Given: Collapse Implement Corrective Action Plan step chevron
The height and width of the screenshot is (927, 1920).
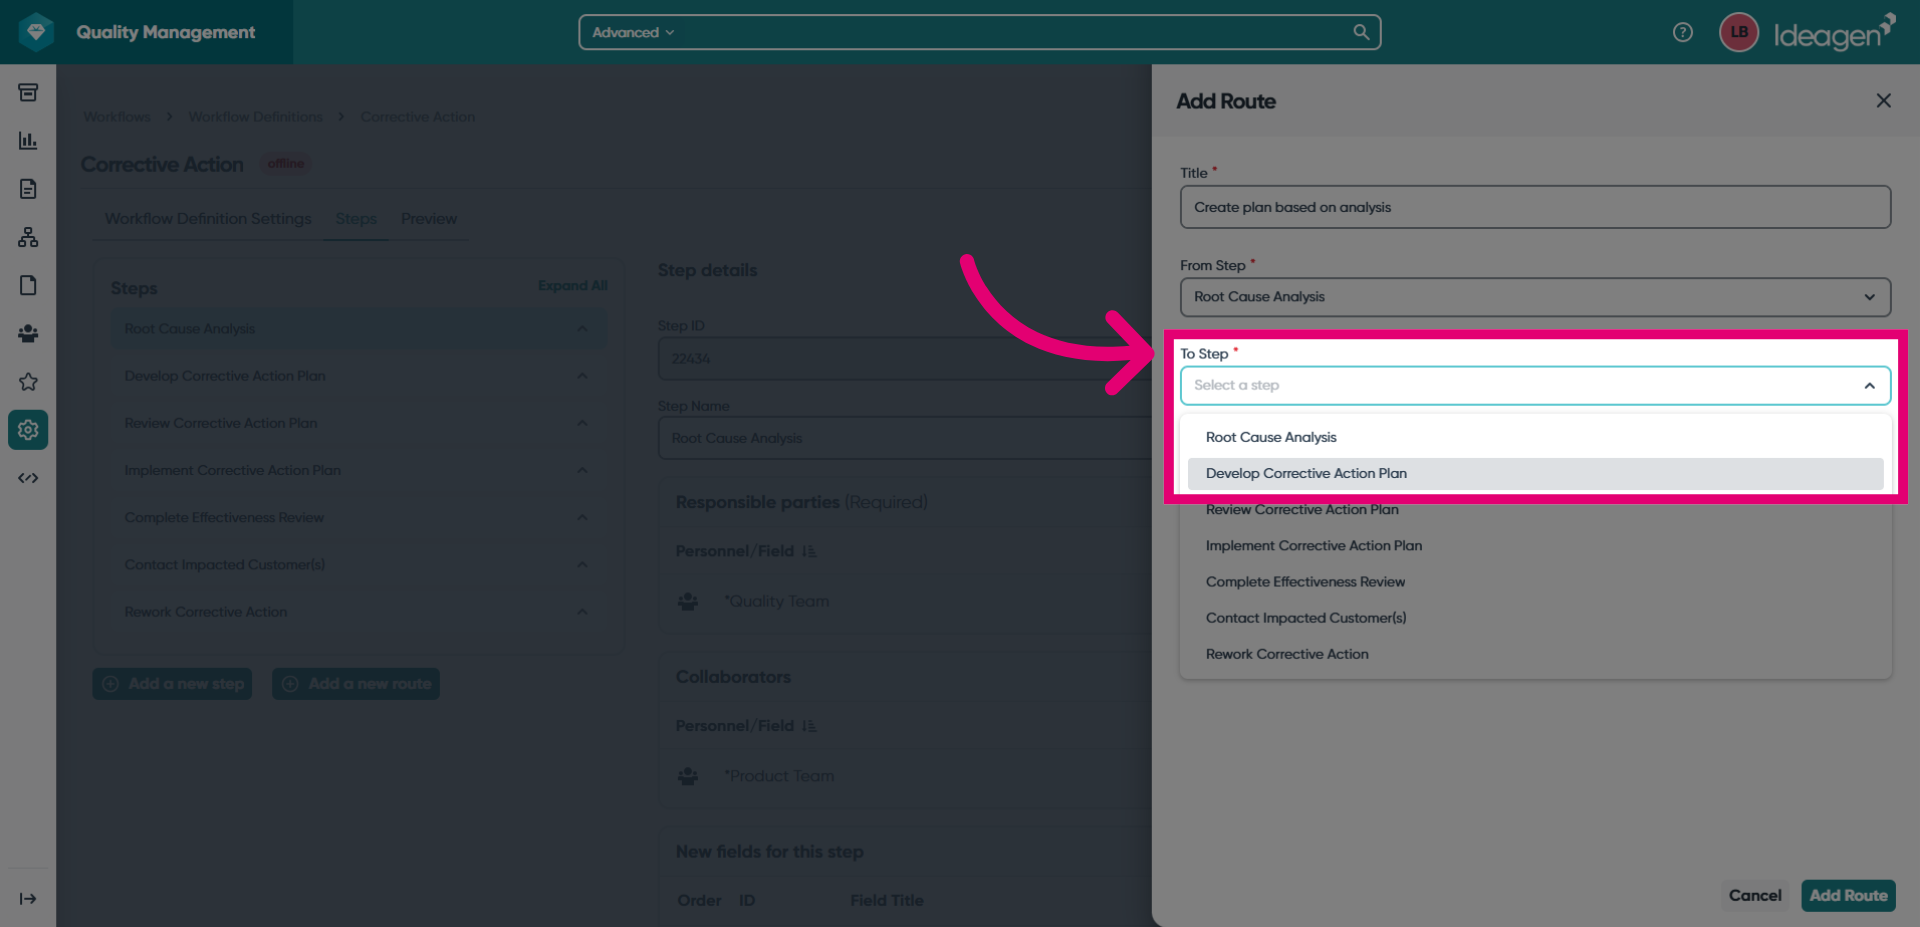Looking at the screenshot, I should 582,470.
